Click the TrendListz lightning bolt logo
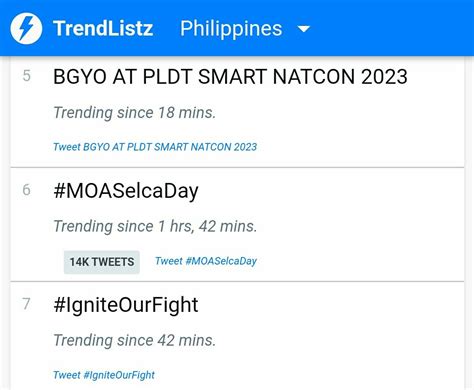474x390 pixels. click(26, 28)
